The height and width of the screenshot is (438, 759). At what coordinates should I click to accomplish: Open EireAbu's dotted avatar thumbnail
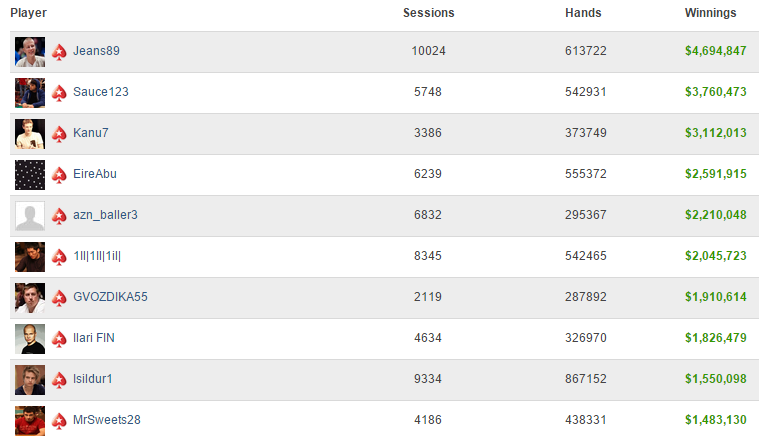(30, 175)
